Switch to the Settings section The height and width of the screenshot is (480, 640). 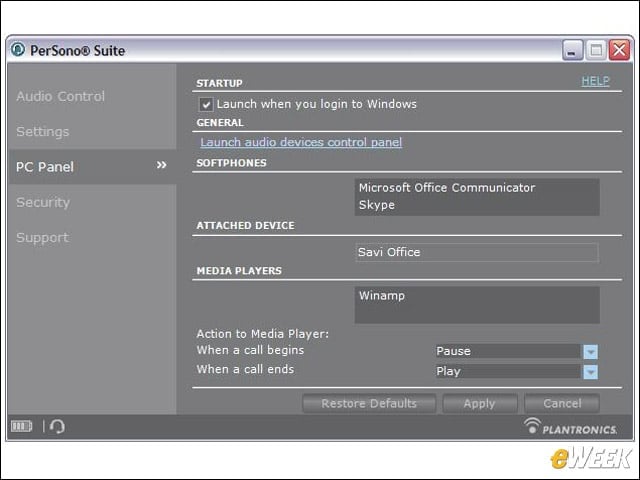pyautogui.click(x=42, y=131)
